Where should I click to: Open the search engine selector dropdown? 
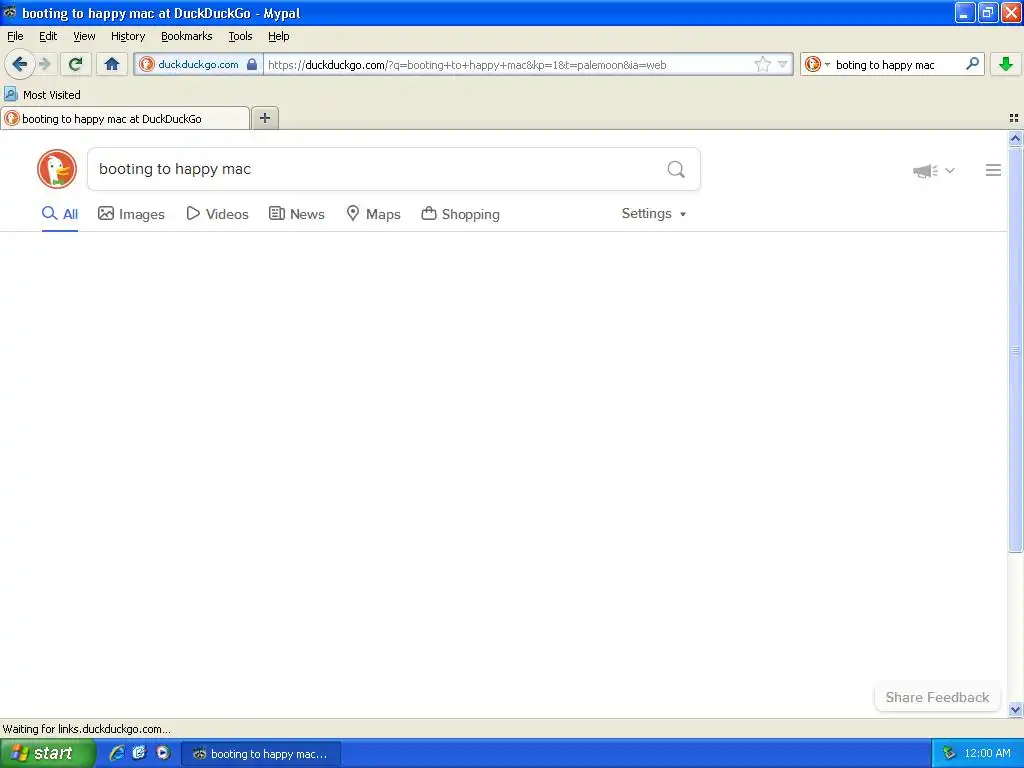click(817, 64)
